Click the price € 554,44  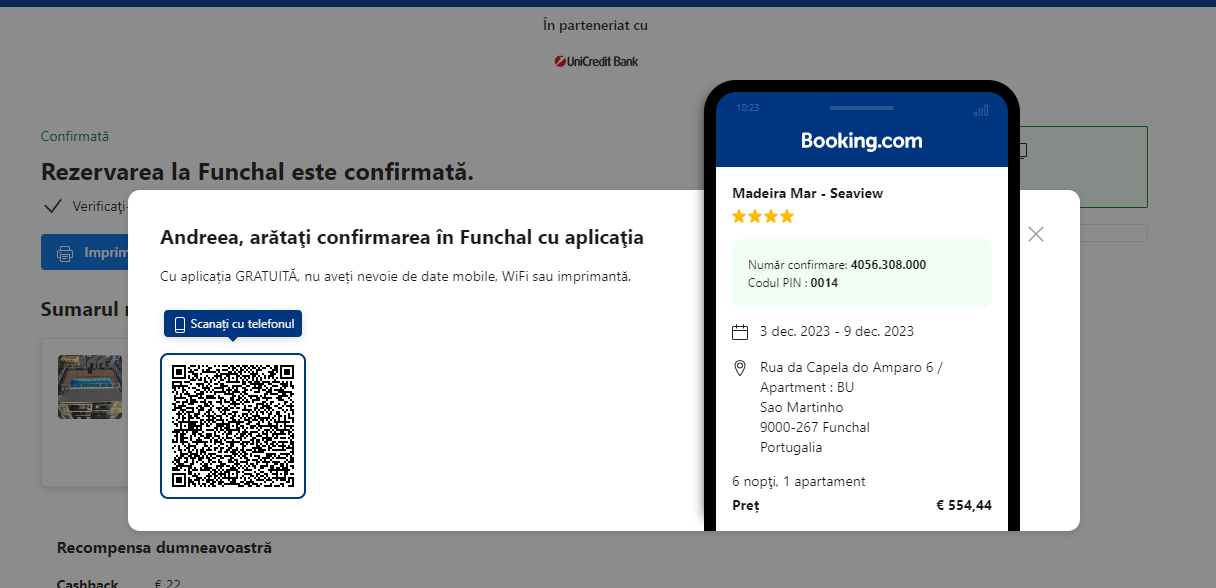pos(963,505)
